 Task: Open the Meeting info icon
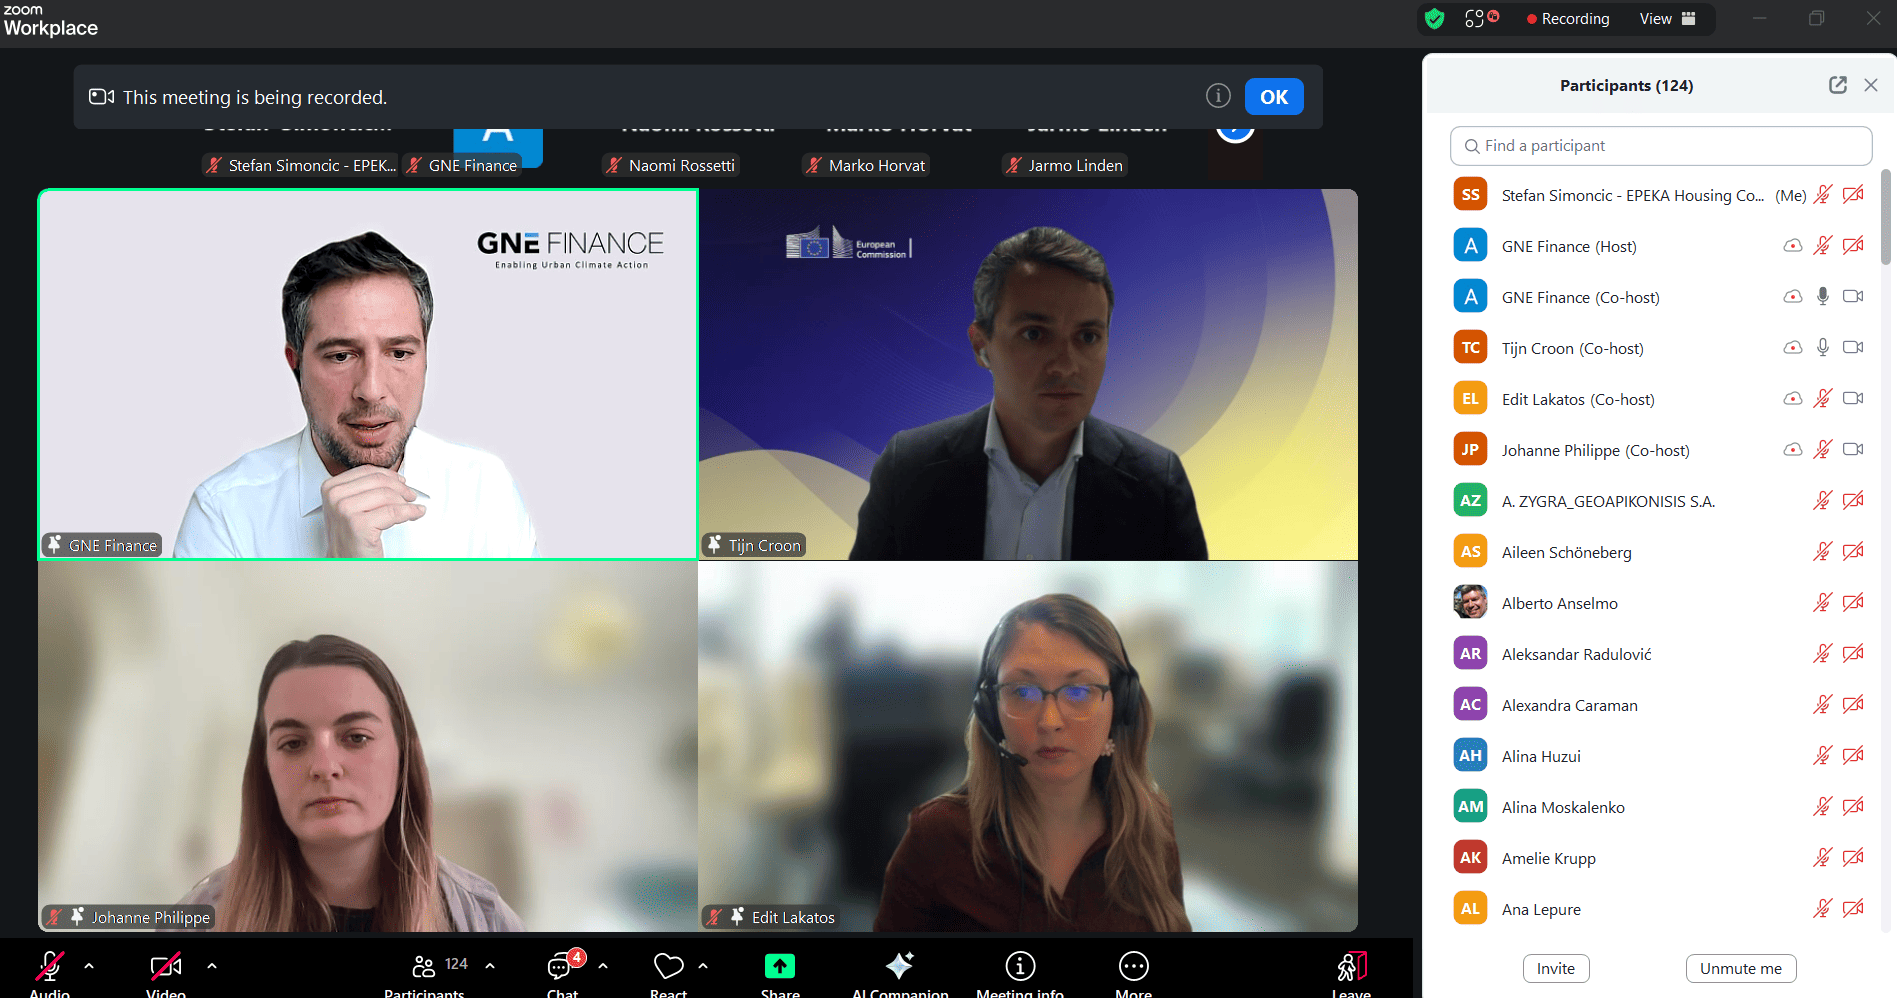click(x=1019, y=967)
